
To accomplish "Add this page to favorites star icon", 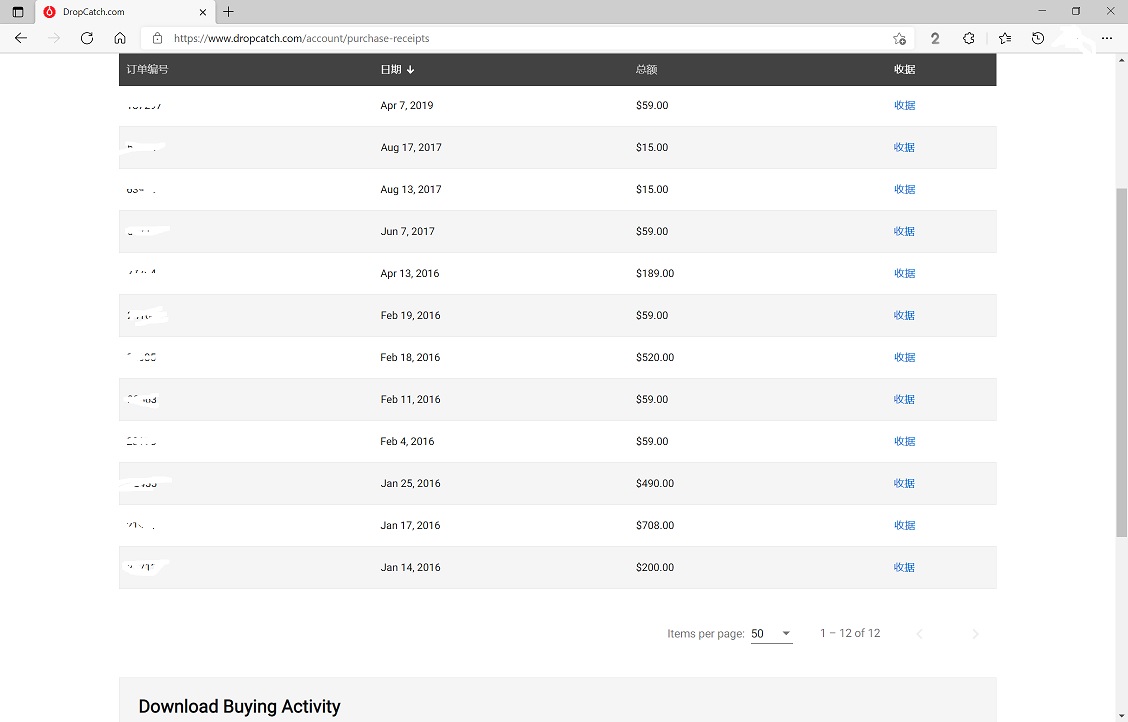I will tap(899, 38).
